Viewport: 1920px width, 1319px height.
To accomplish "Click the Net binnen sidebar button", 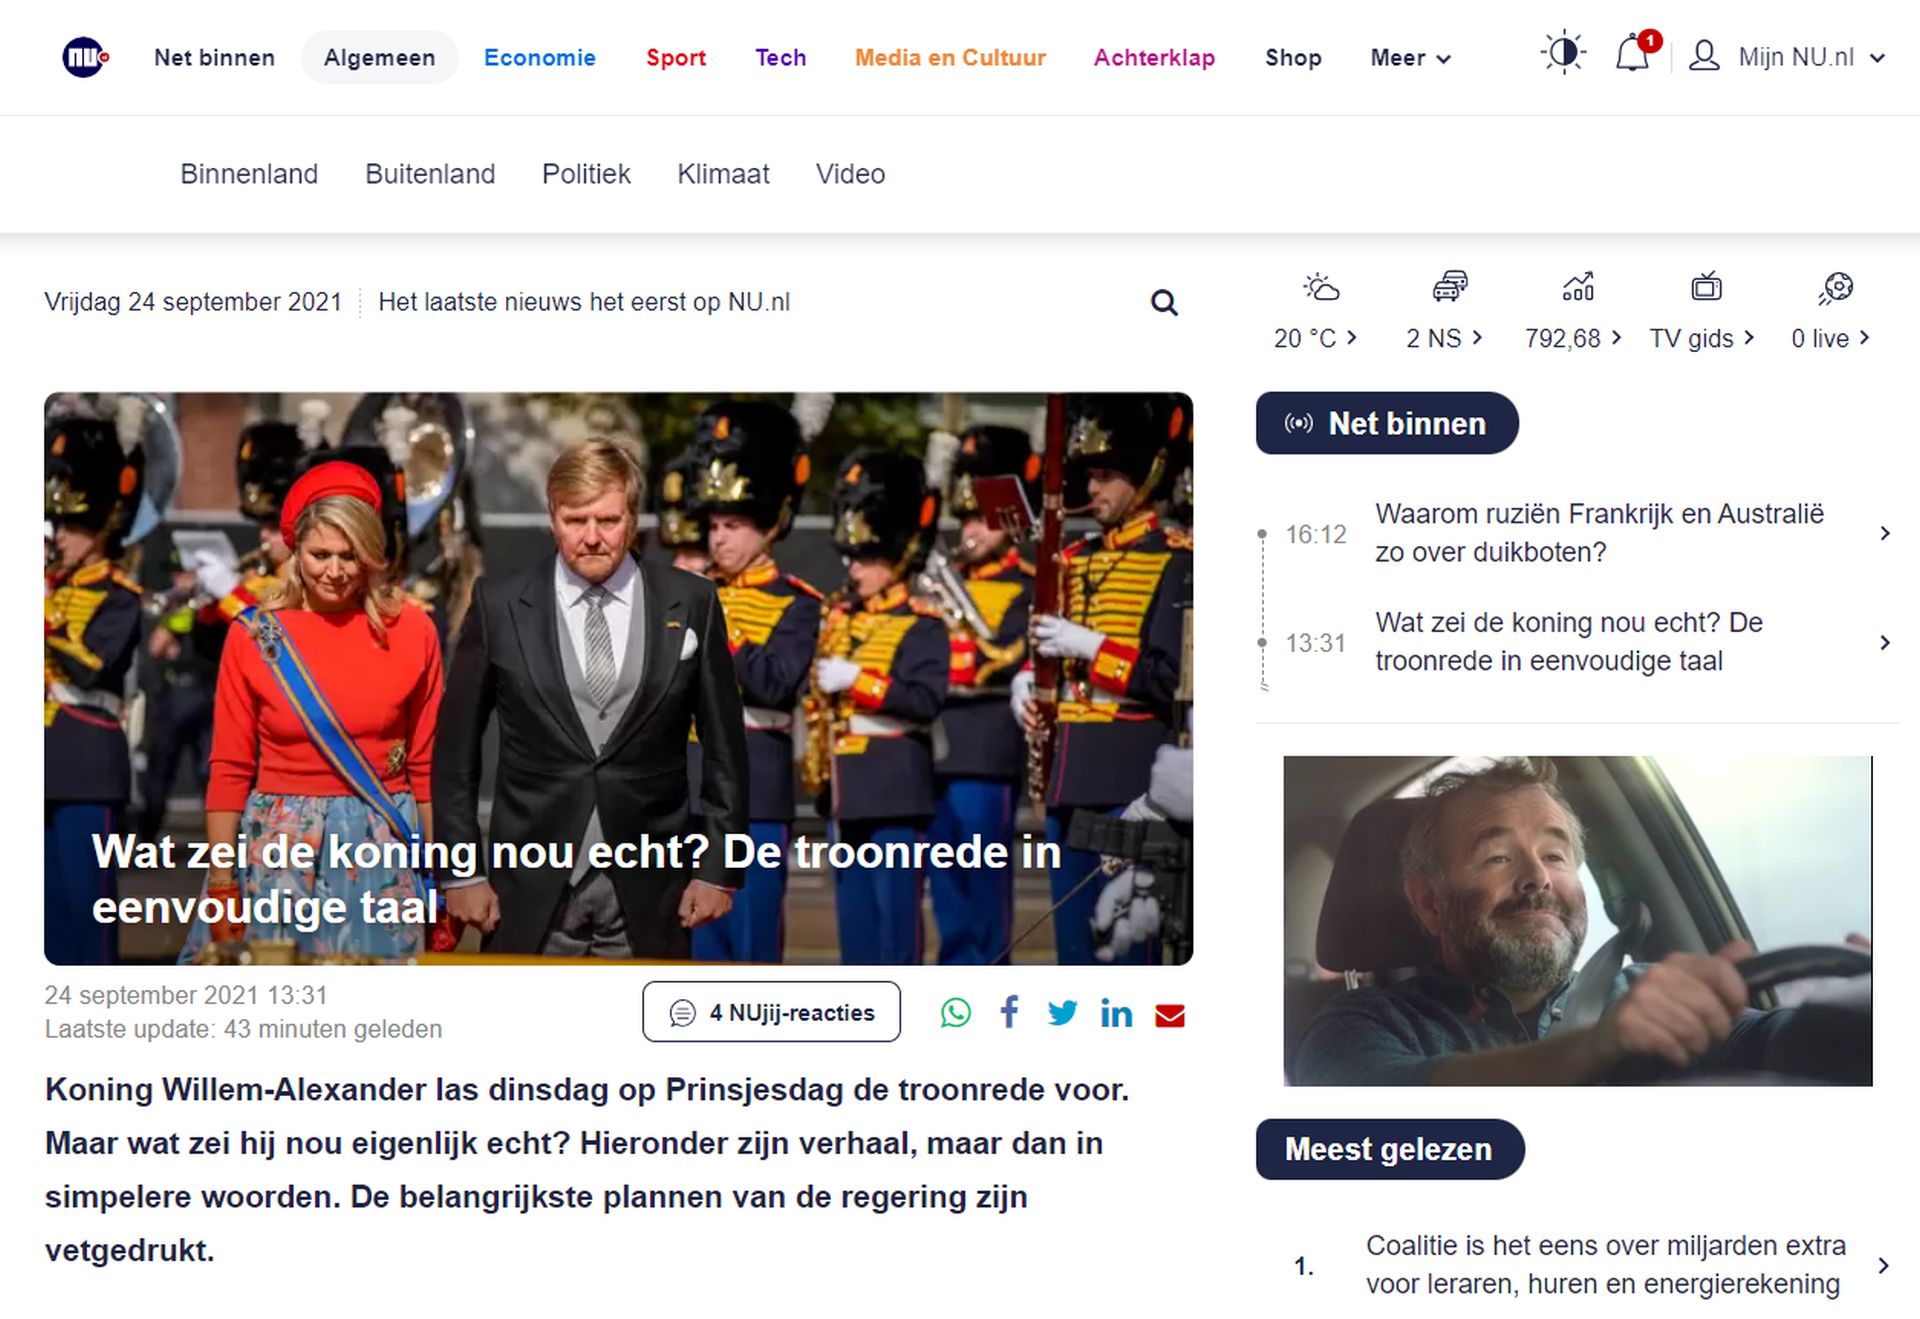I will coord(1386,423).
